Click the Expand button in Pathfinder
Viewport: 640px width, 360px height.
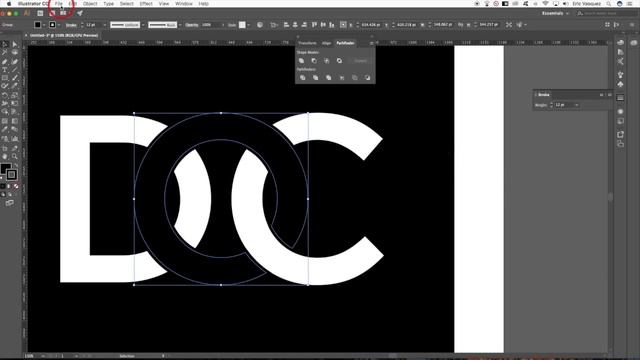pyautogui.click(x=360, y=61)
